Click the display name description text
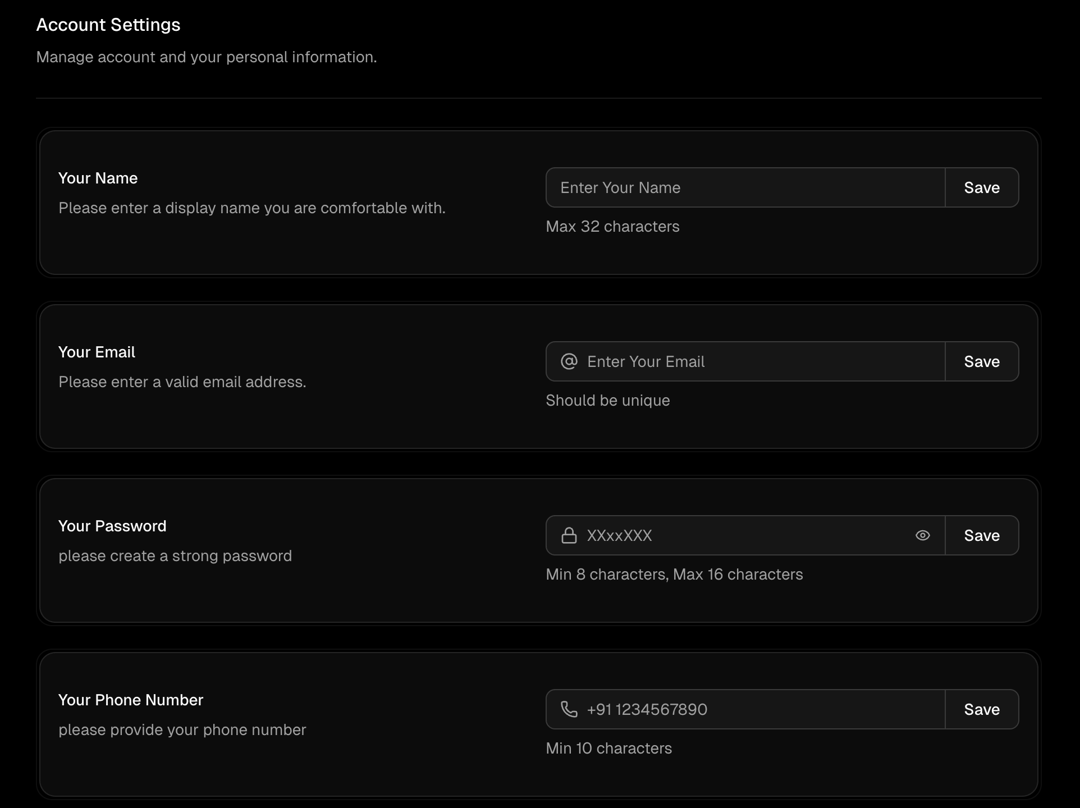 (x=252, y=208)
